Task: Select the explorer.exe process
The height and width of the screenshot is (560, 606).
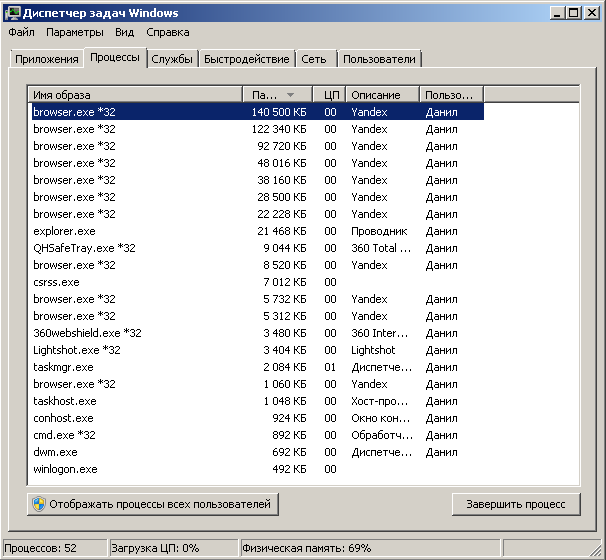Action: click(x=256, y=231)
